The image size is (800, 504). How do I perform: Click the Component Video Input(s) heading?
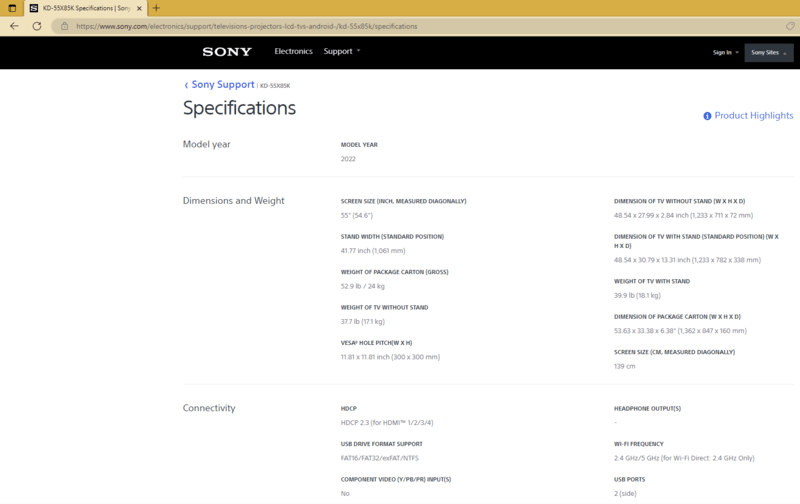pyautogui.click(x=396, y=480)
